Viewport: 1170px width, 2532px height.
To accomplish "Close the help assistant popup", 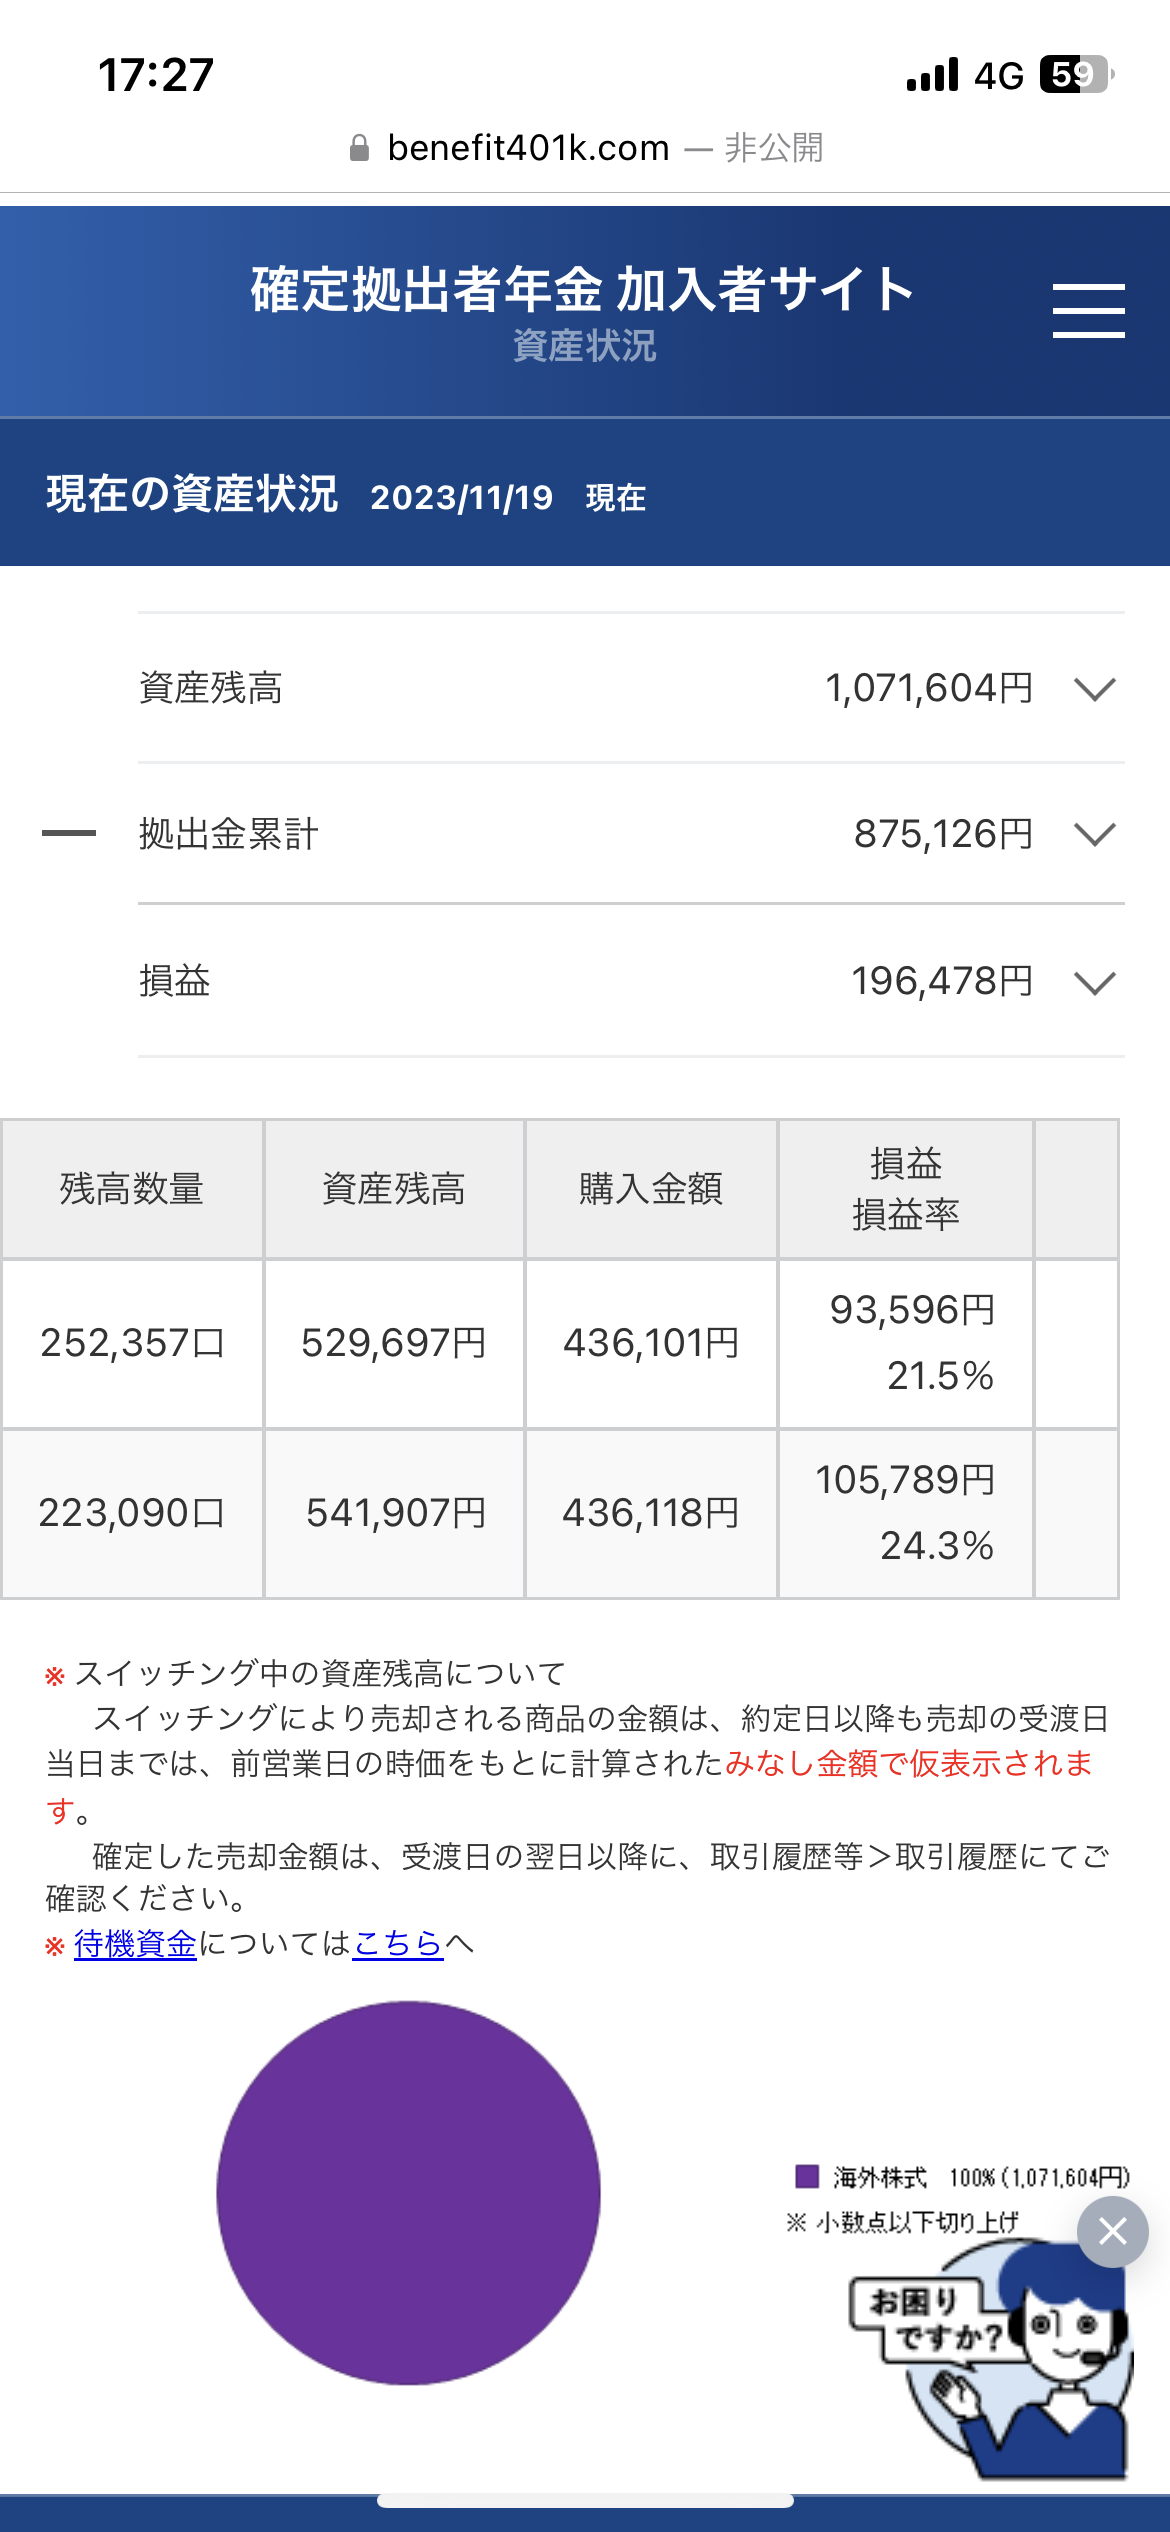I will pos(1112,2231).
